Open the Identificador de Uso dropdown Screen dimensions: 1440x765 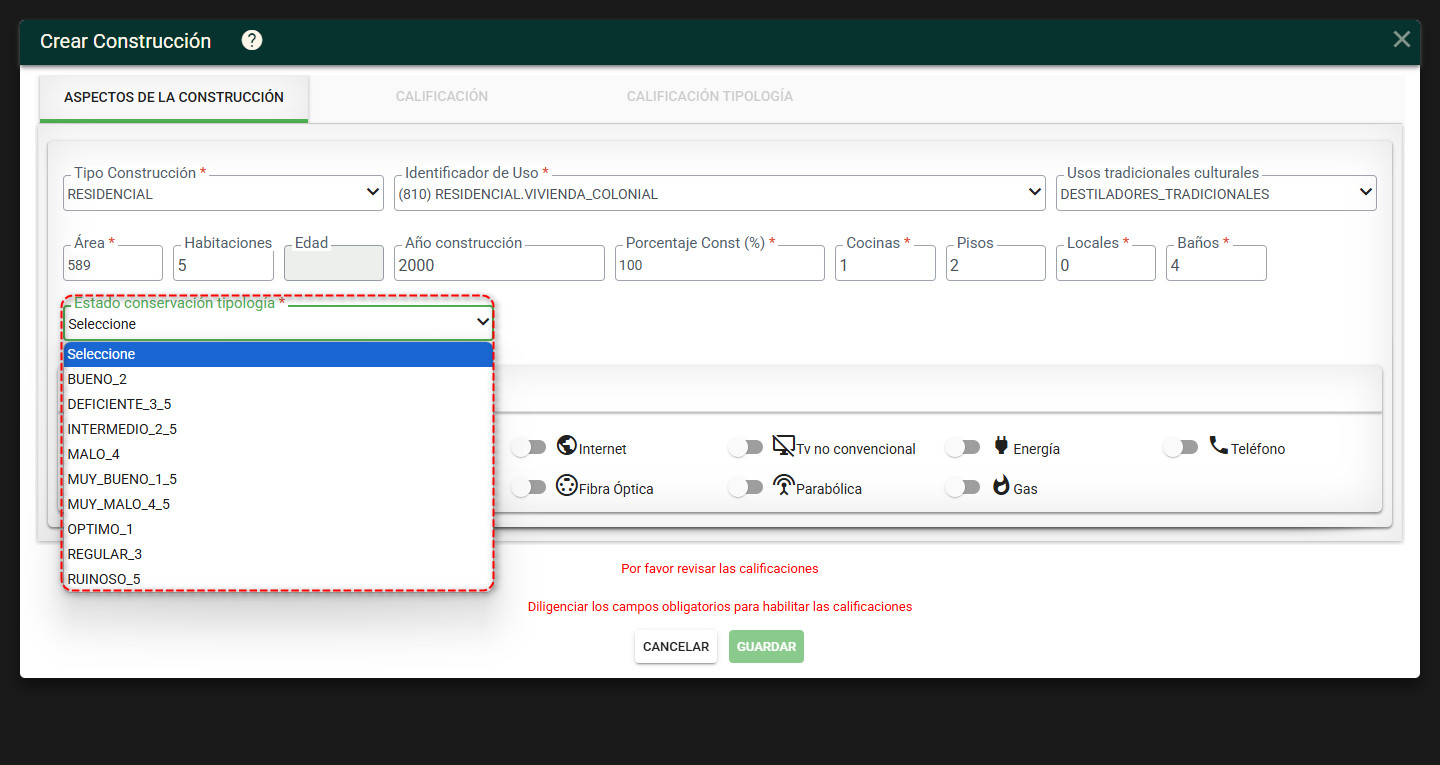(720, 194)
